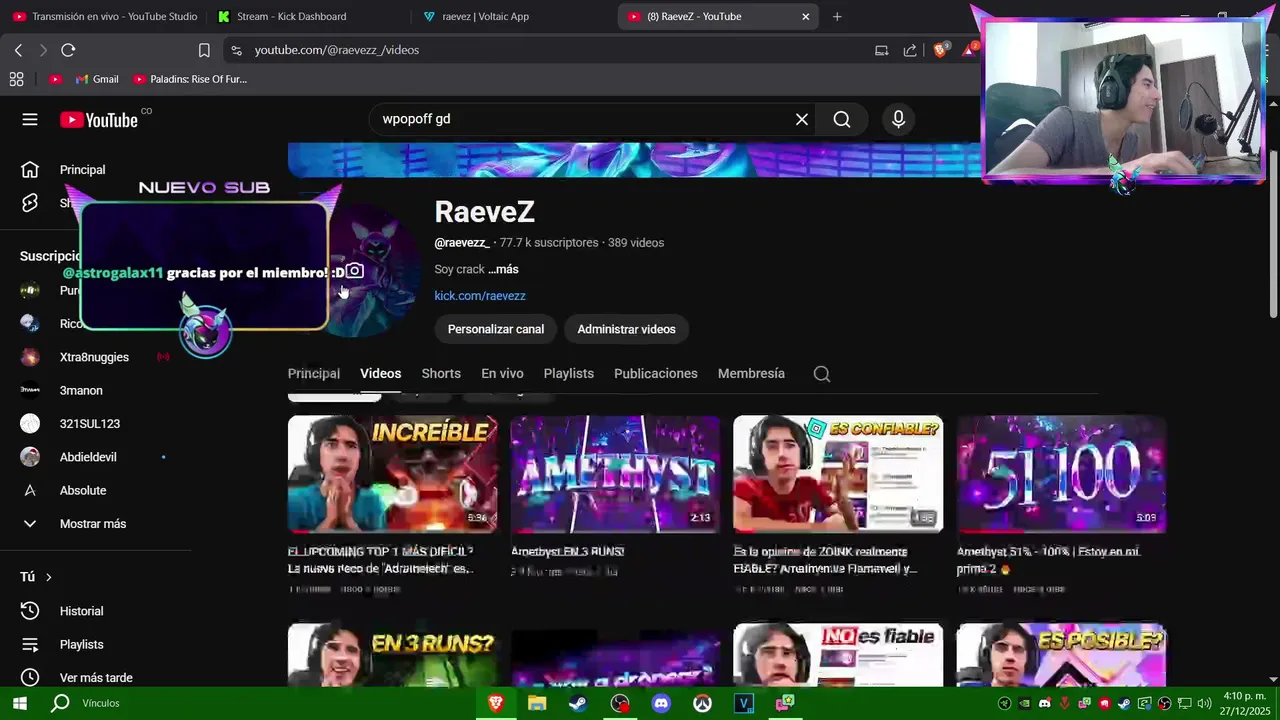Open Xtra8nuggies subscription

[x=96, y=357]
